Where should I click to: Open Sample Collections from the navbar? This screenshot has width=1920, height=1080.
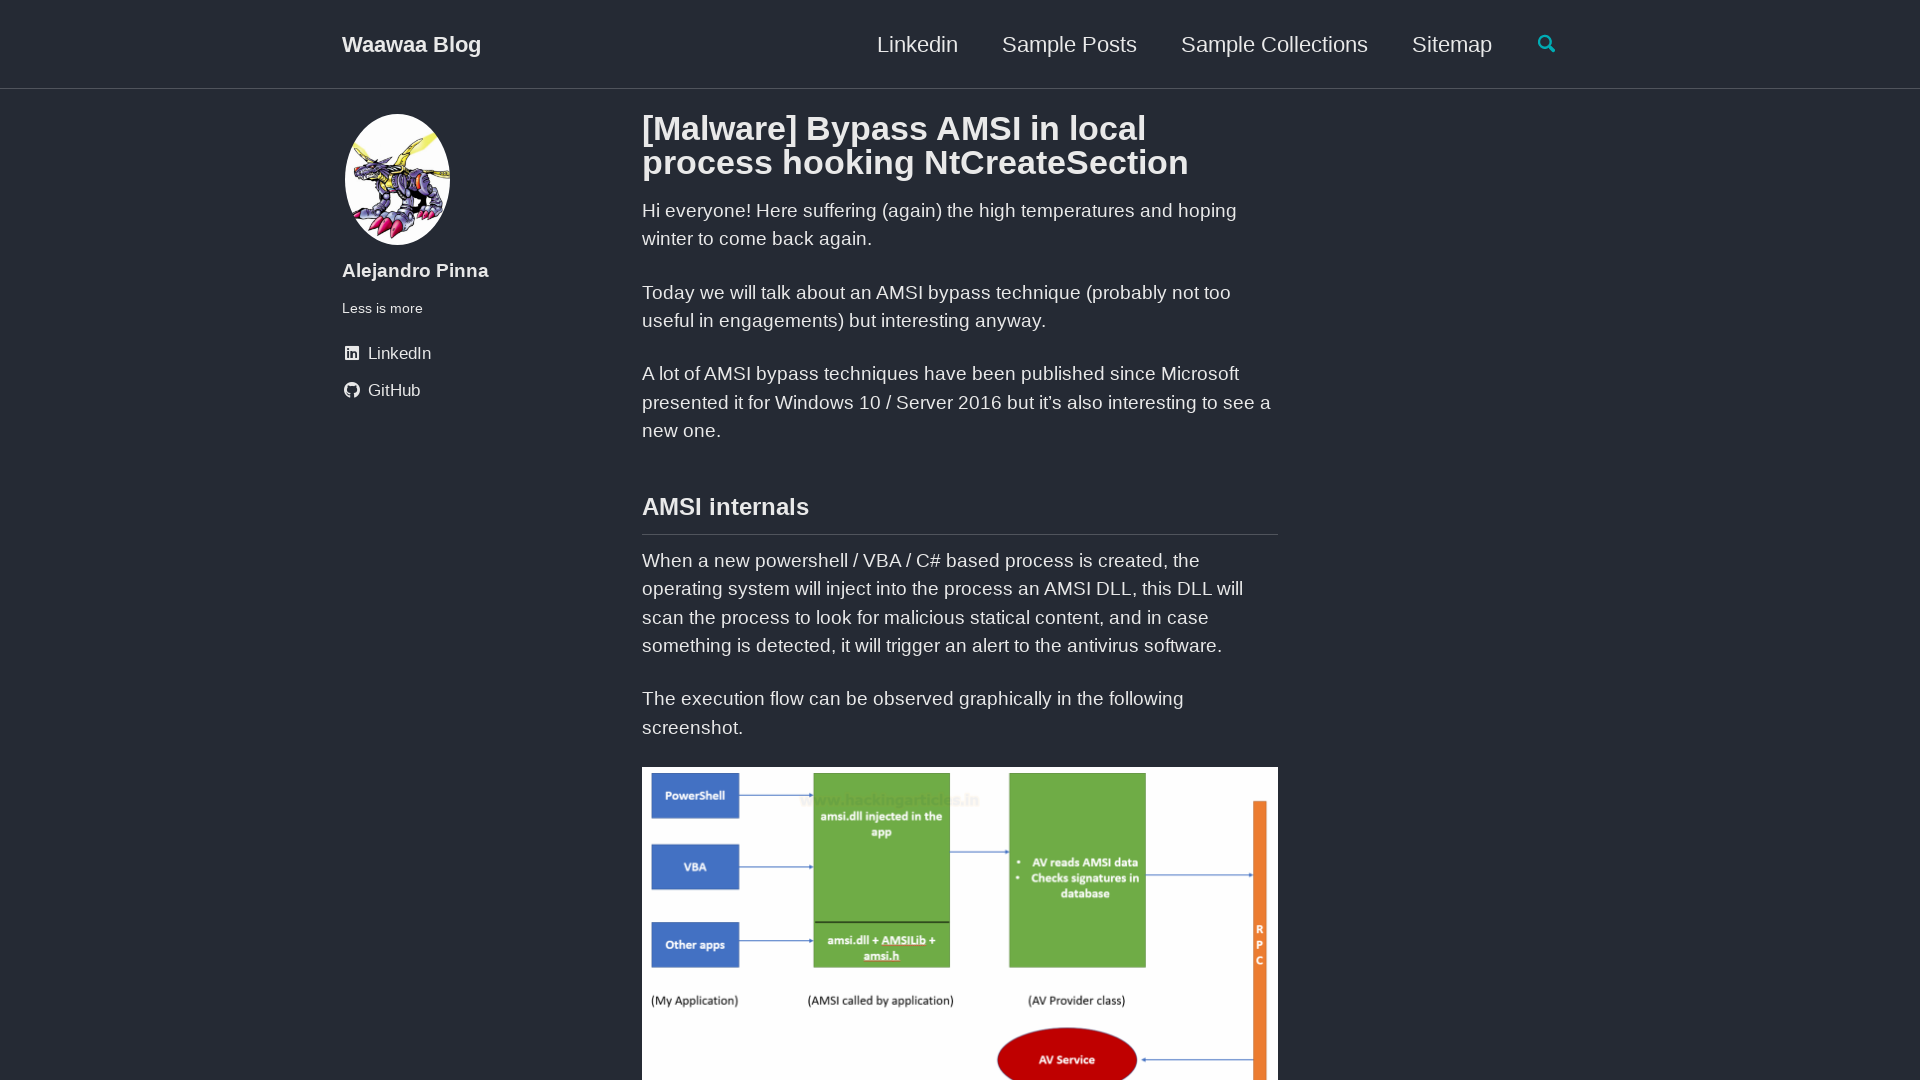click(x=1273, y=44)
